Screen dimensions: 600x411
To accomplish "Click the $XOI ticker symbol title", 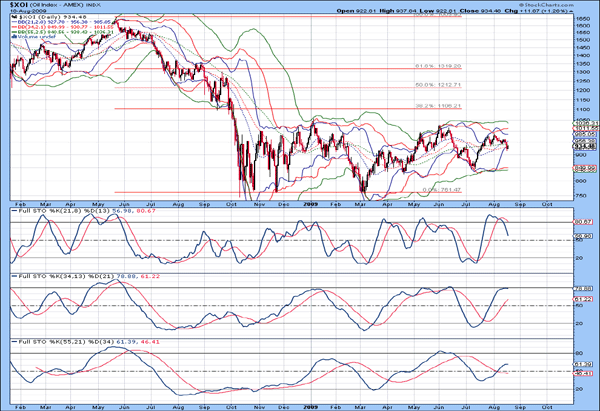I will [x=24, y=6].
